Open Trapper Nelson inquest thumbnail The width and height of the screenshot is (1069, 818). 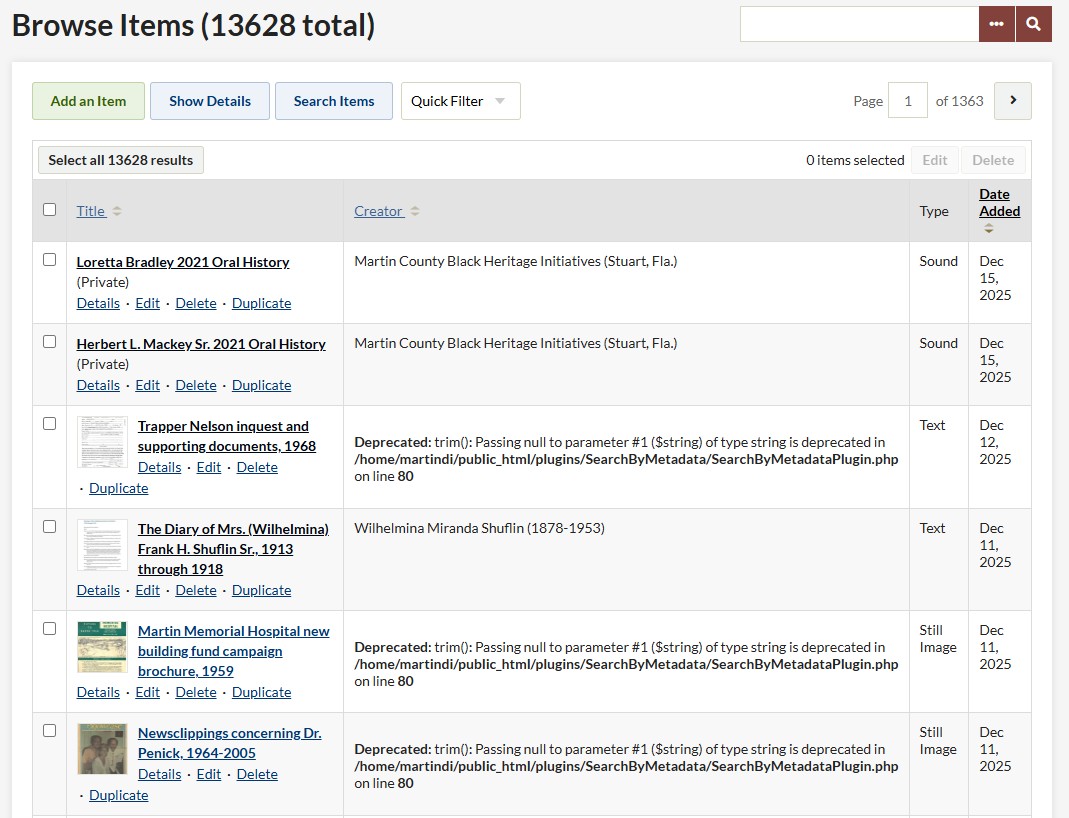click(x=102, y=442)
